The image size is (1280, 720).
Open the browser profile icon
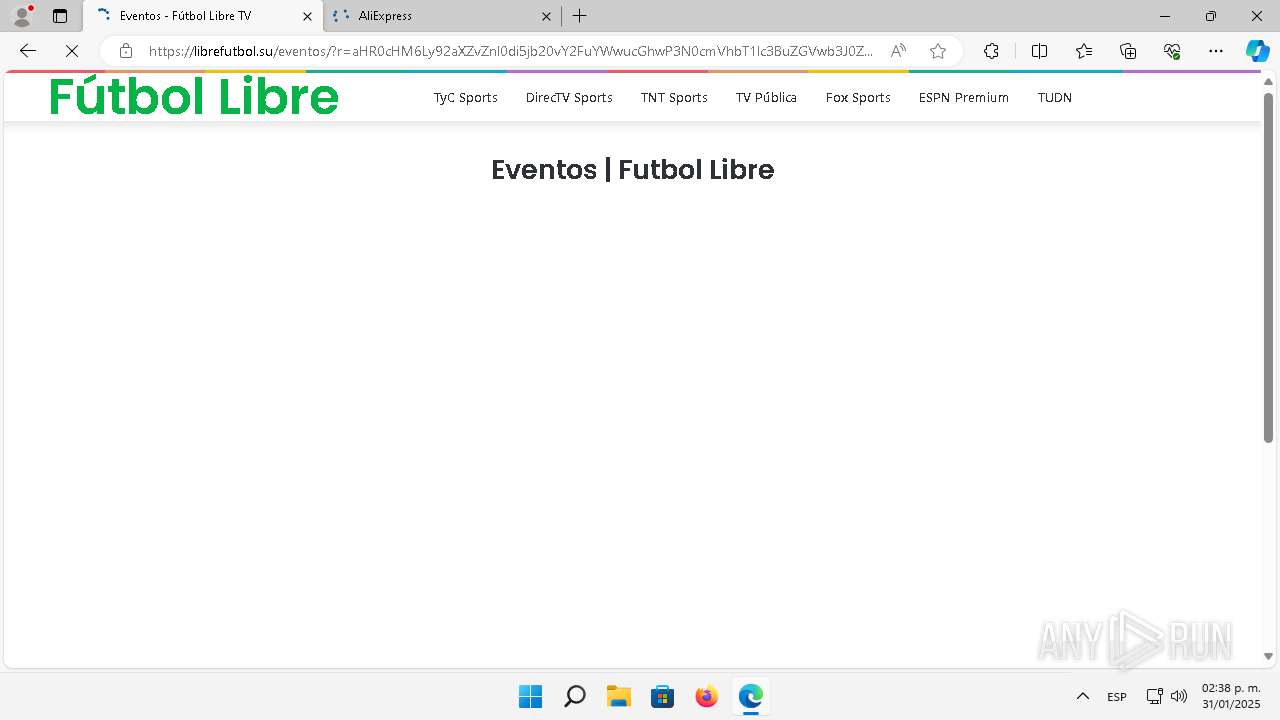tap(22, 16)
